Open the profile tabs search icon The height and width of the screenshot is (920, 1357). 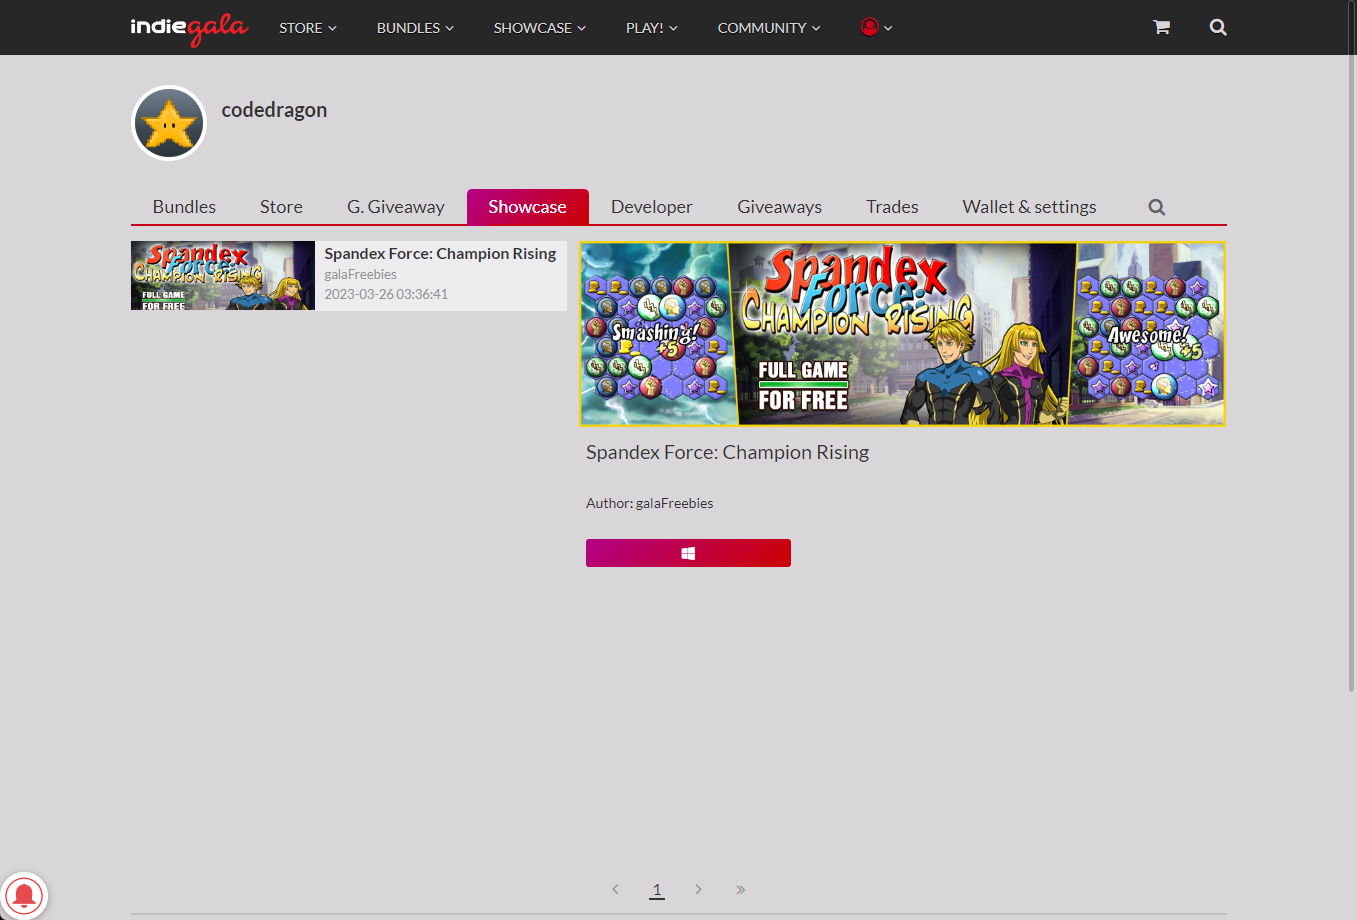(x=1157, y=207)
